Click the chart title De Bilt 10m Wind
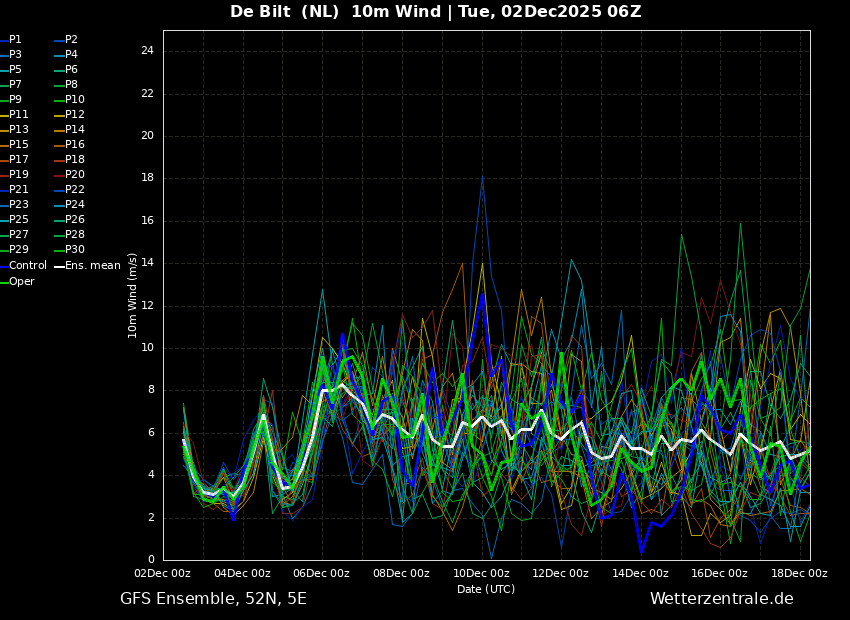Screen dimensions: 850x620 (x=435, y=12)
